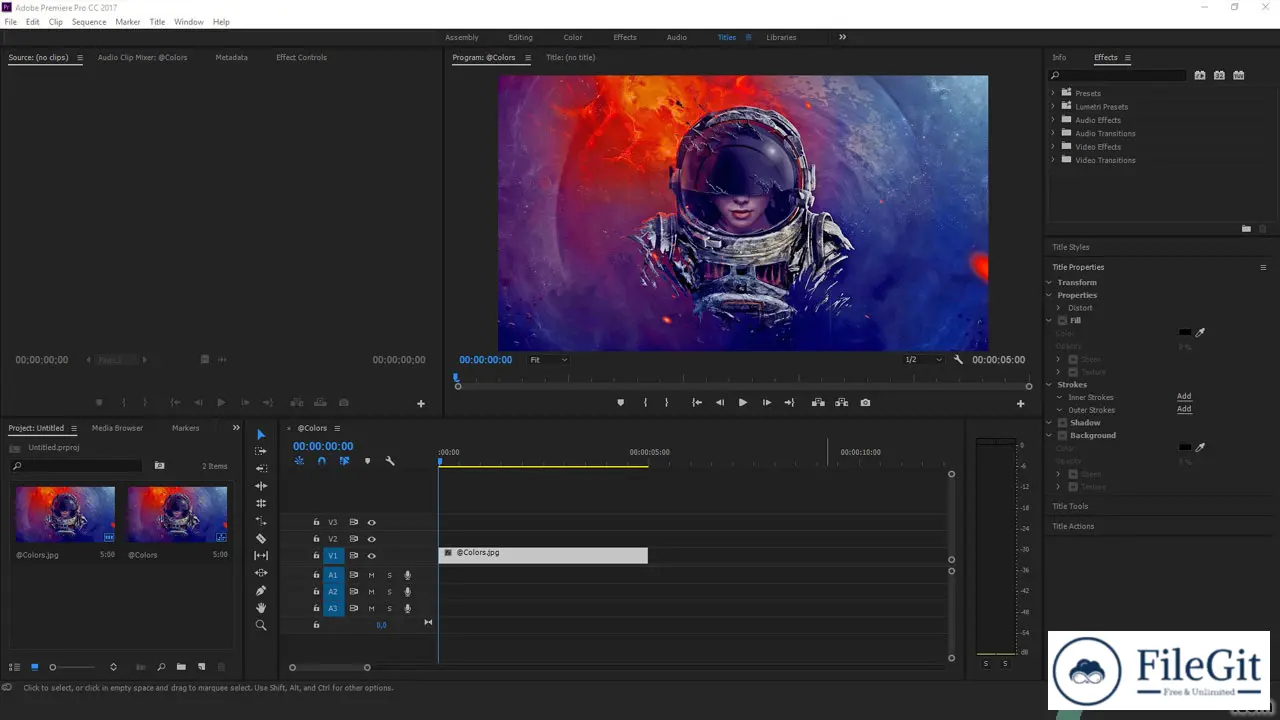
Task: Toggle Linked Selection in timeline
Action: [344, 461]
